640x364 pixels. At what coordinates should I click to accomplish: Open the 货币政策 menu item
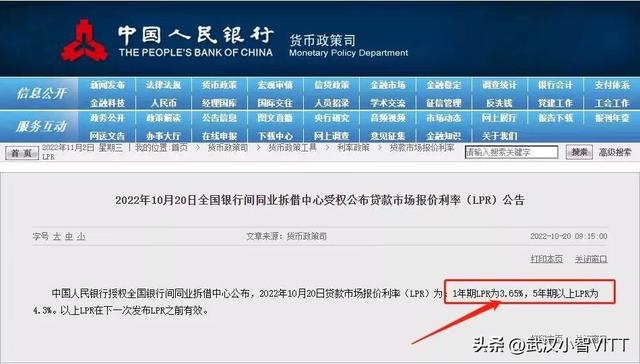tap(219, 85)
